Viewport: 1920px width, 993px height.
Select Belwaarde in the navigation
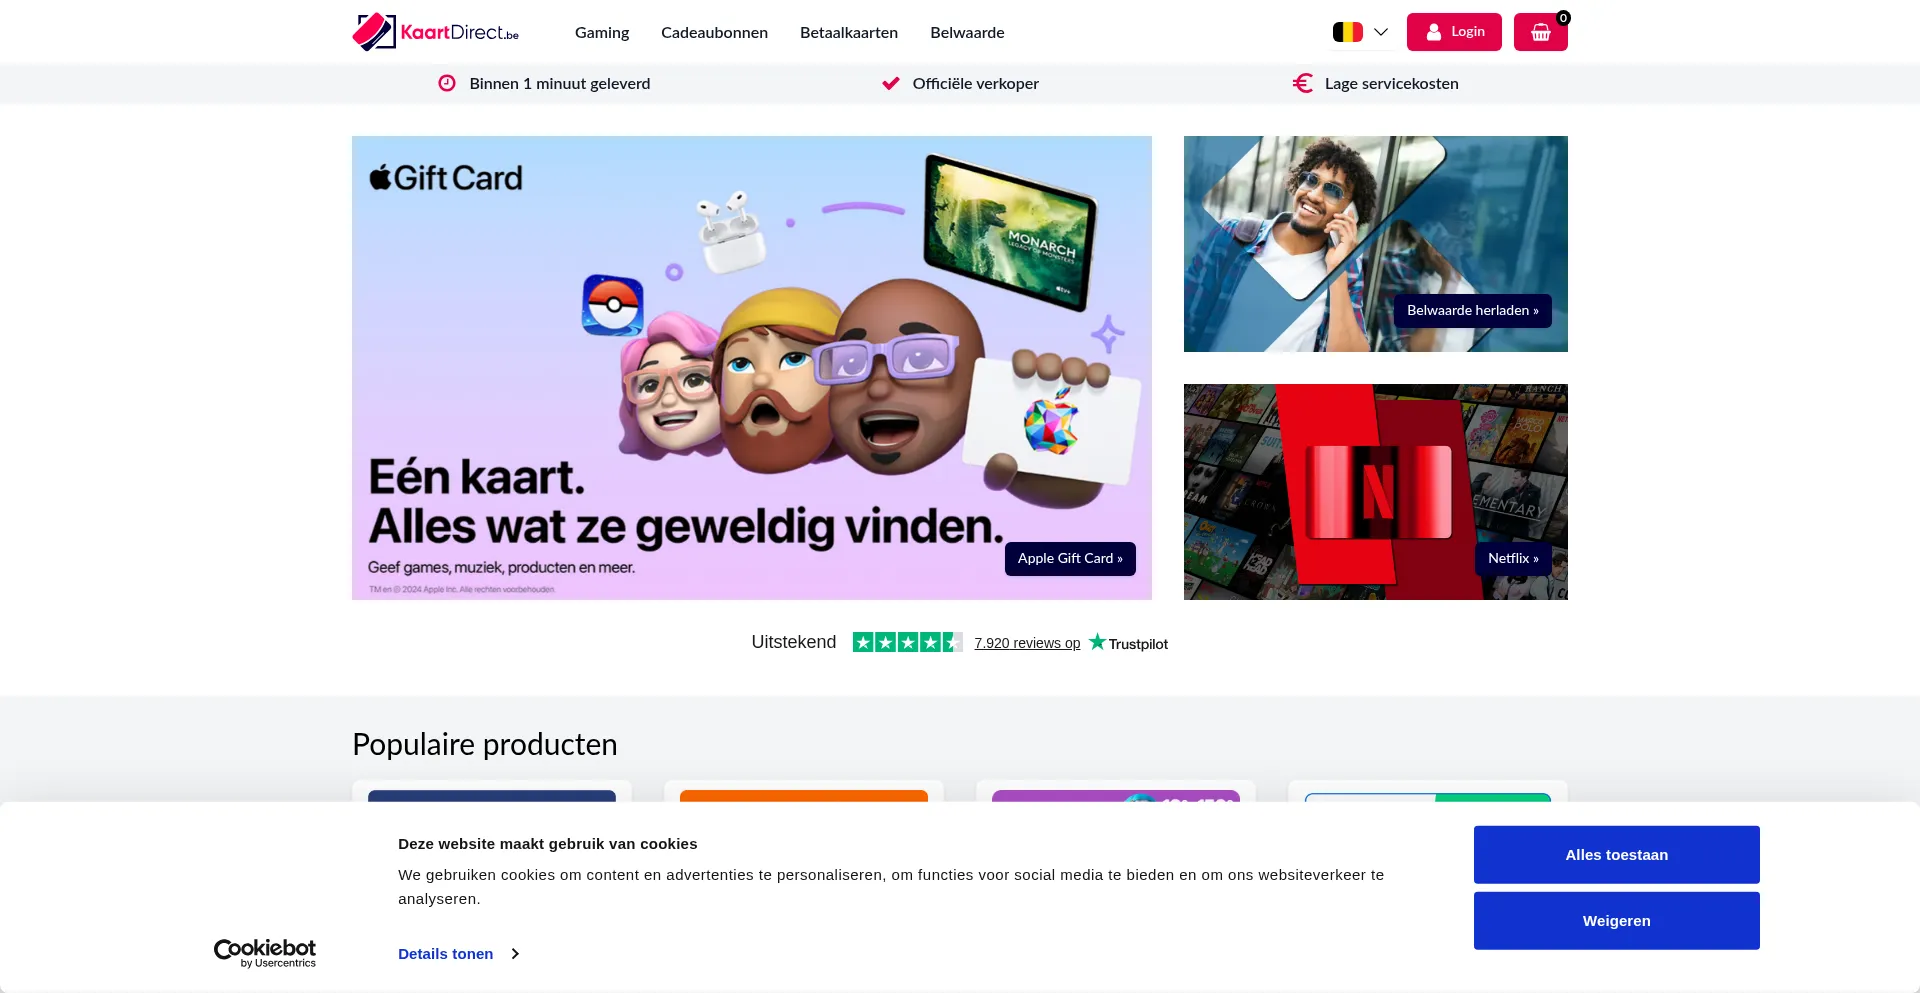click(x=967, y=32)
